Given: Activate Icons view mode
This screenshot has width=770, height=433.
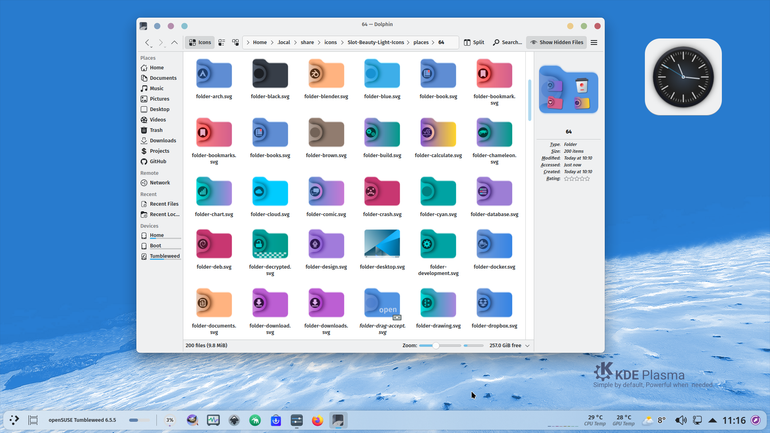Looking at the screenshot, I should 200,43.
